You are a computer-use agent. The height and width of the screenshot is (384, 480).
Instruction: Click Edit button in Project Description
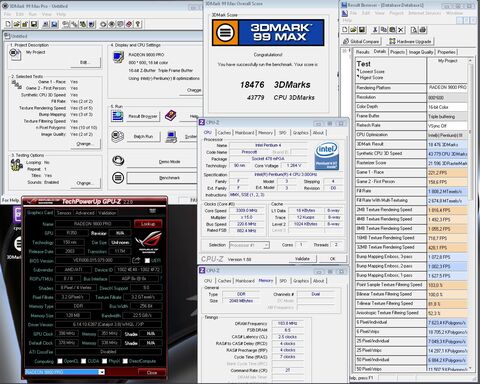point(85,62)
